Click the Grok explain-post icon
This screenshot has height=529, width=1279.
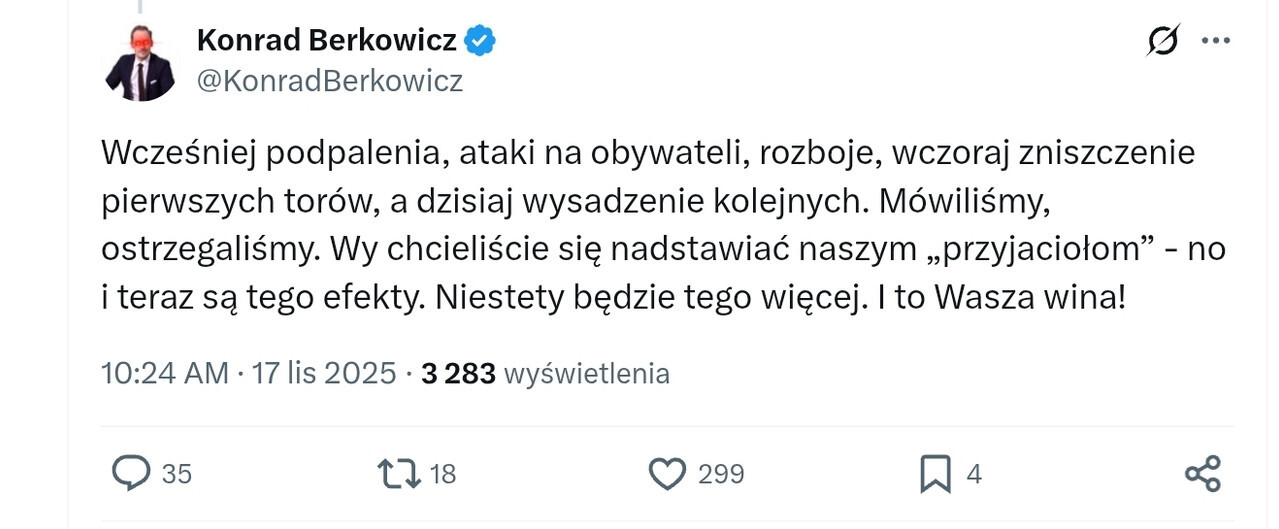[x=1164, y=41]
